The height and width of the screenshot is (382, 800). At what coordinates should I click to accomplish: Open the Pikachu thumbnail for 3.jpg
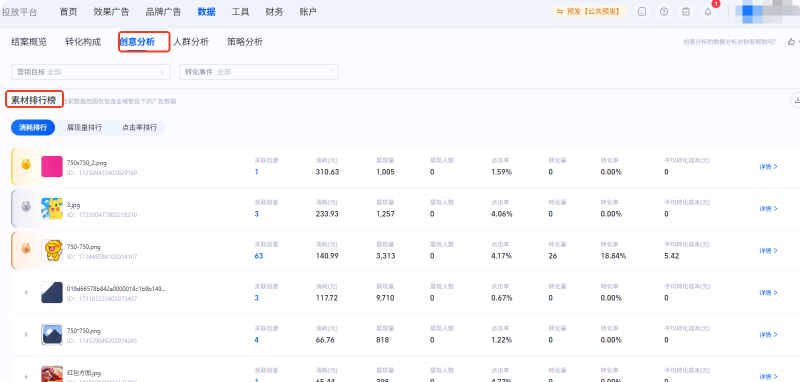tap(52, 209)
